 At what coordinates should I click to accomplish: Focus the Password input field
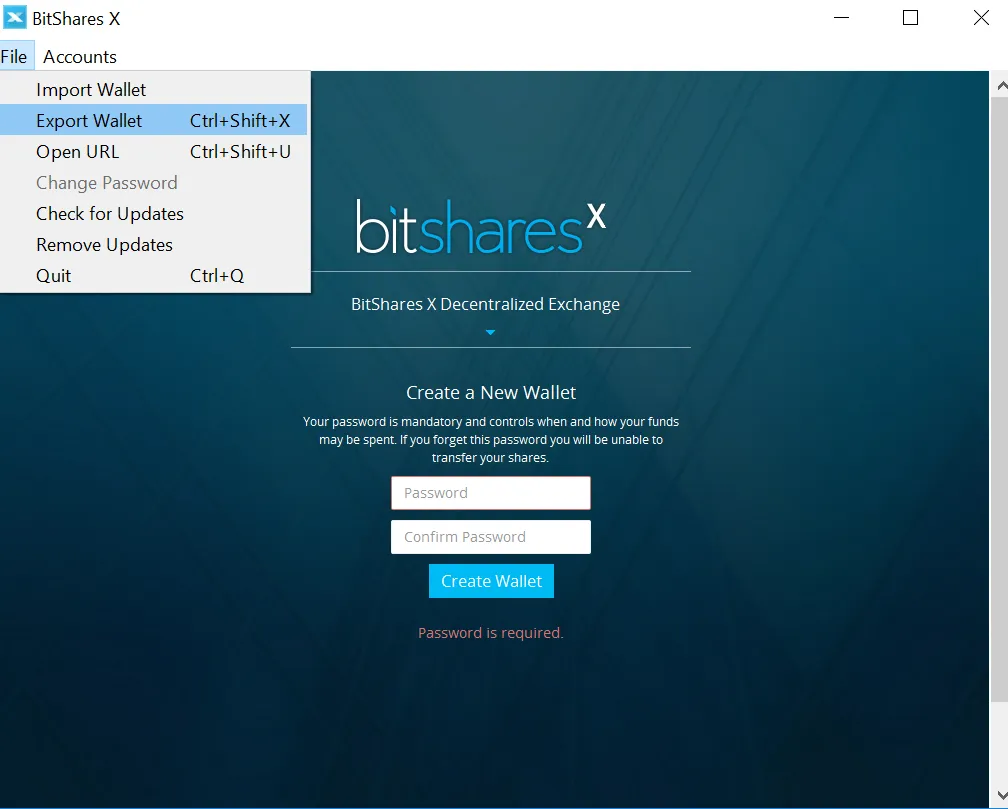click(x=490, y=493)
